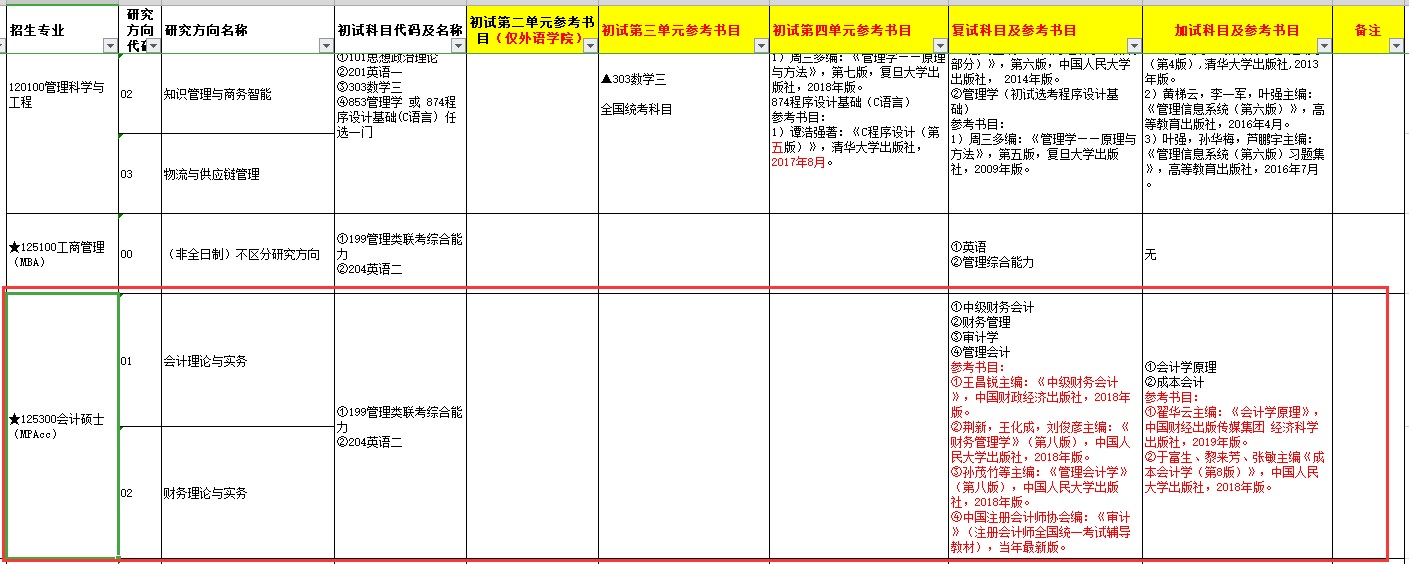Open the 初试科目代码及名称 filter dropdown

tap(457, 46)
